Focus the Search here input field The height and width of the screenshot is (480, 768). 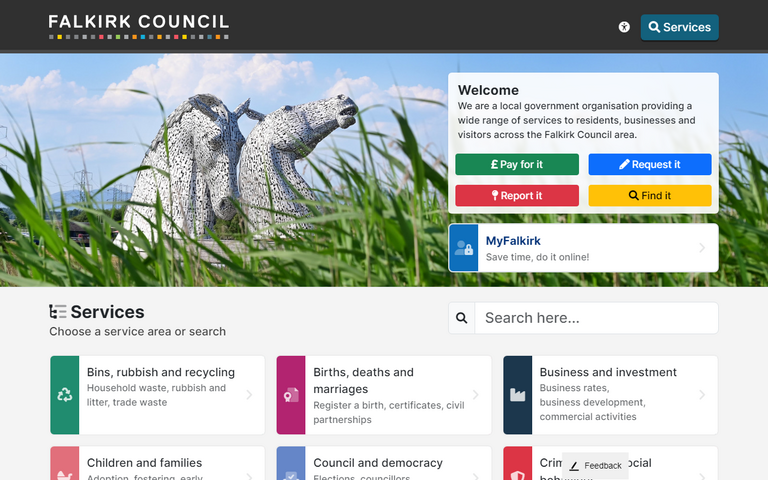[x=596, y=318]
